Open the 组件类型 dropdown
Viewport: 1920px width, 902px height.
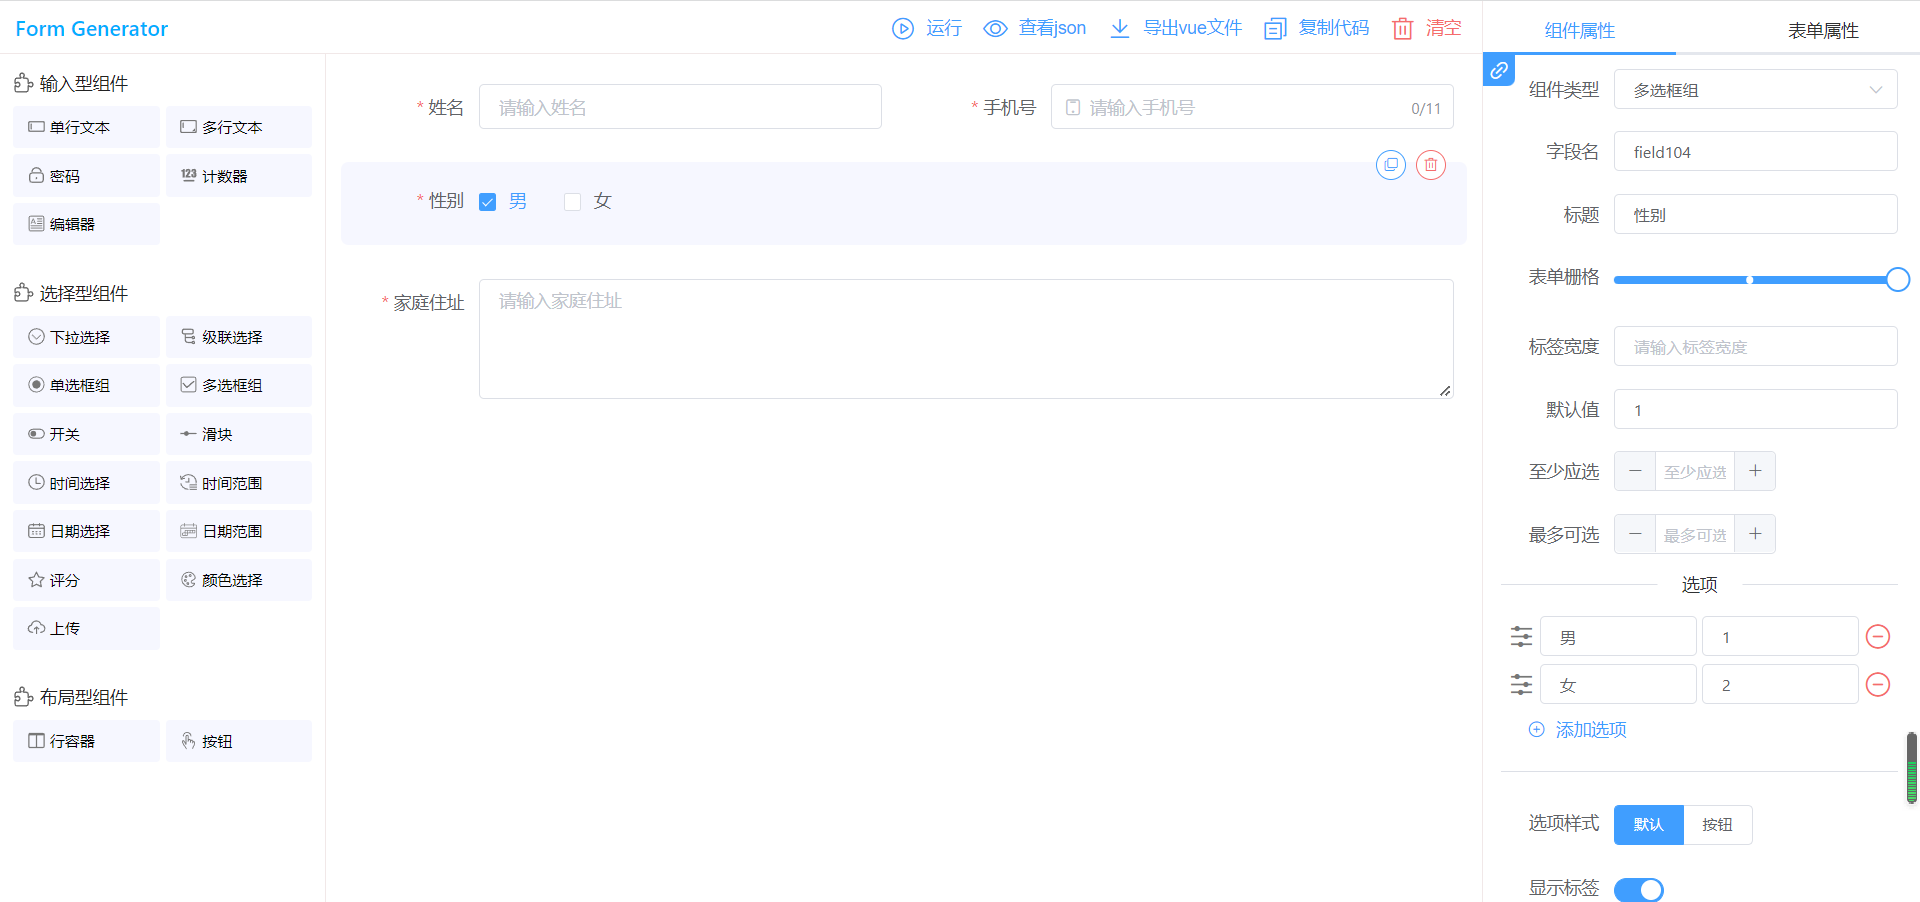tap(1756, 90)
